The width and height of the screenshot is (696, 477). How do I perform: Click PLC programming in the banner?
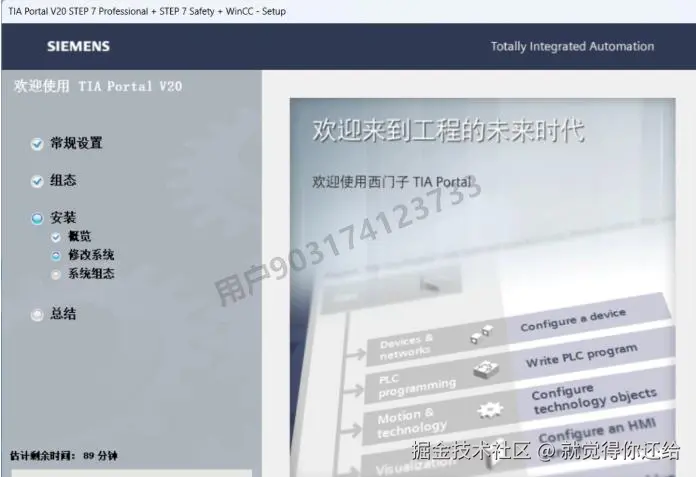(417, 386)
